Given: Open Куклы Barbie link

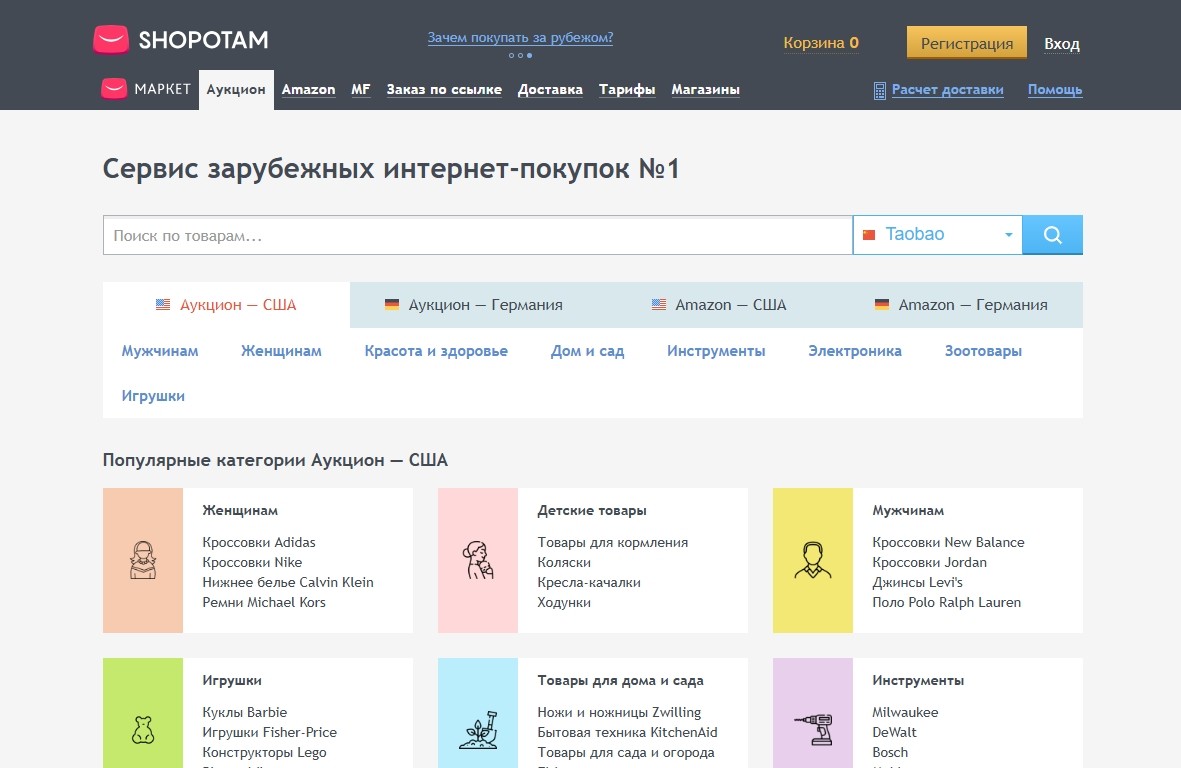Looking at the screenshot, I should coord(244,712).
